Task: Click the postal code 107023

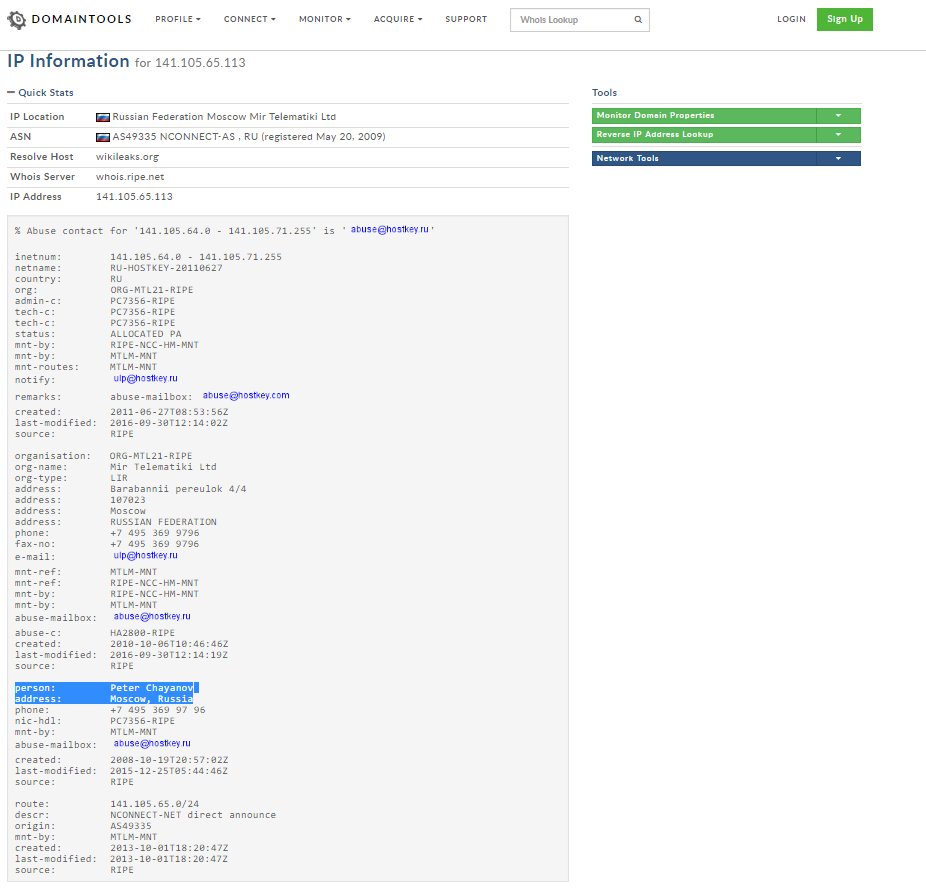Action: click(128, 500)
